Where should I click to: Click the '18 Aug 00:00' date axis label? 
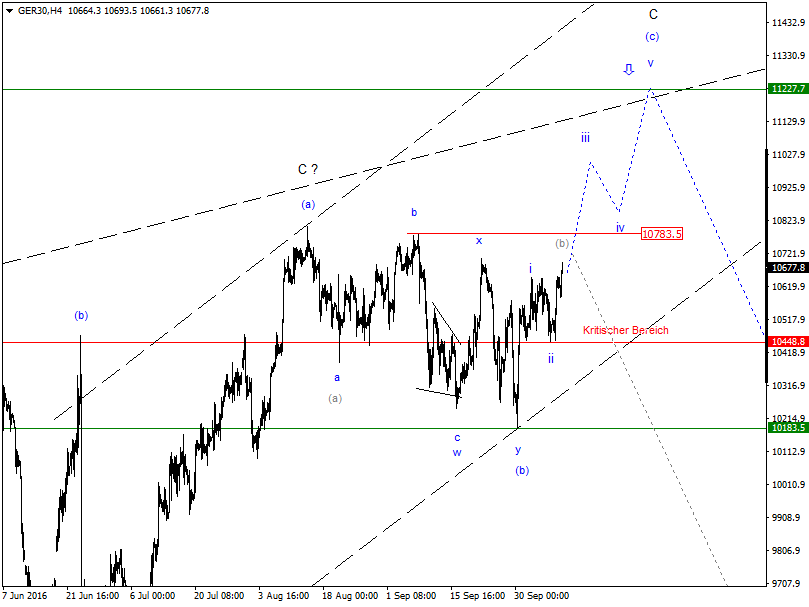350,595
